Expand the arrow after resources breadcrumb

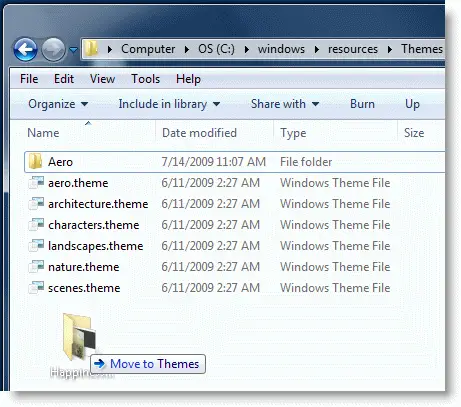coord(390,49)
